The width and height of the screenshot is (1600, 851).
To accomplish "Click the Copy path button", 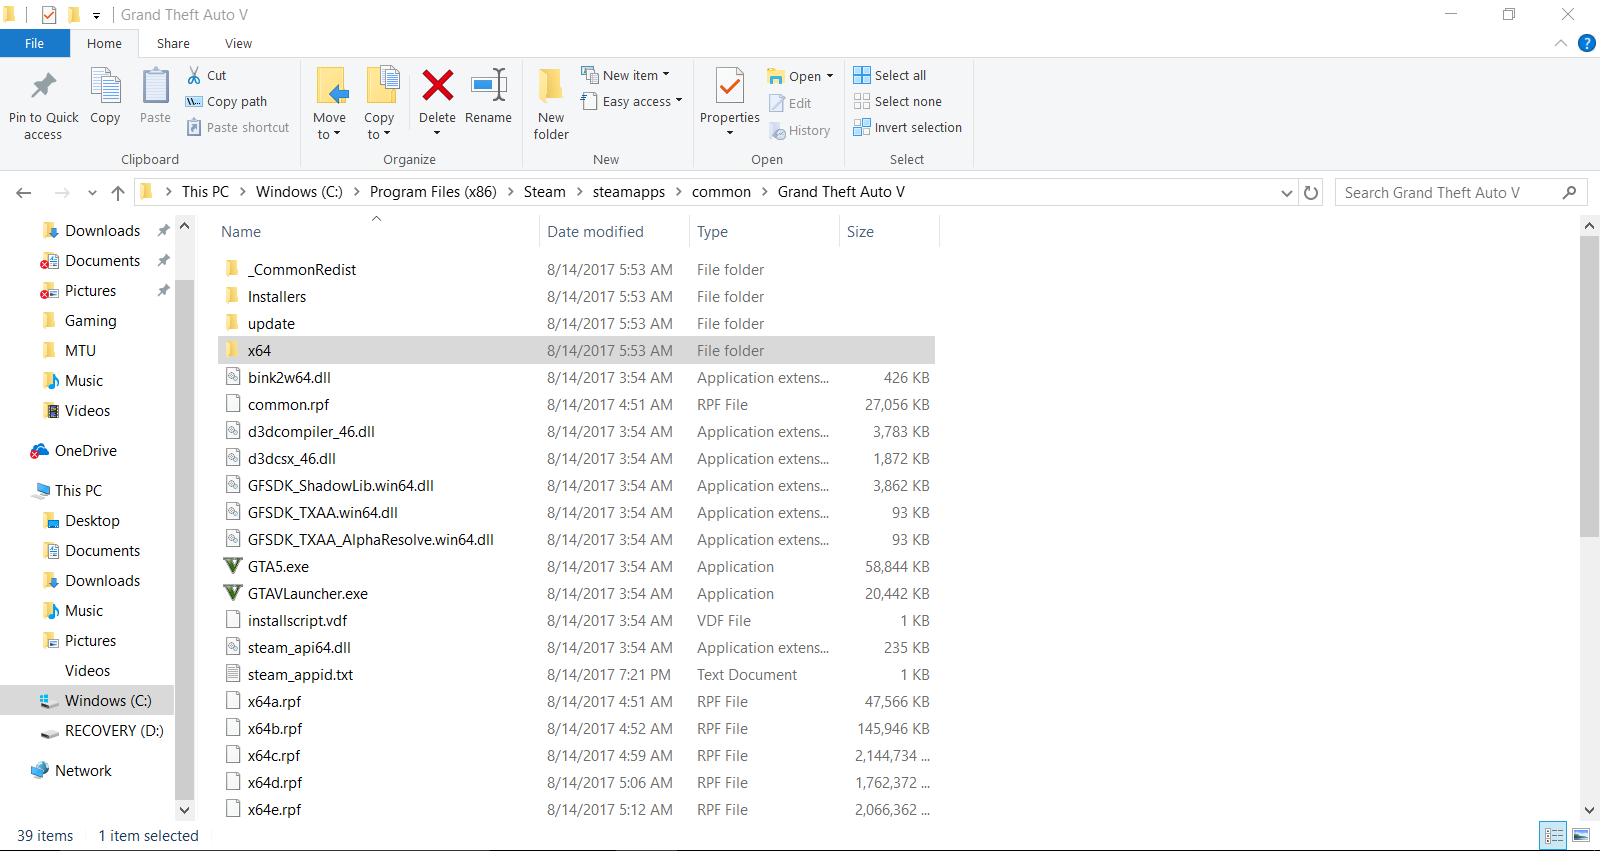I will coord(227,101).
